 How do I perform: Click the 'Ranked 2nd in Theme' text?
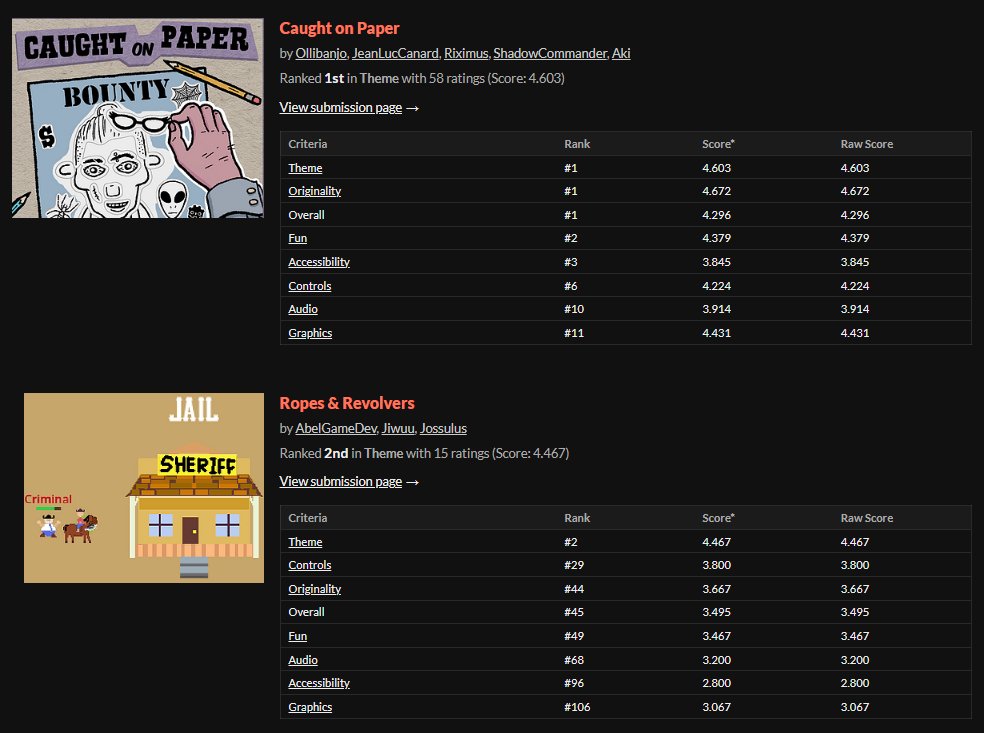(341, 453)
